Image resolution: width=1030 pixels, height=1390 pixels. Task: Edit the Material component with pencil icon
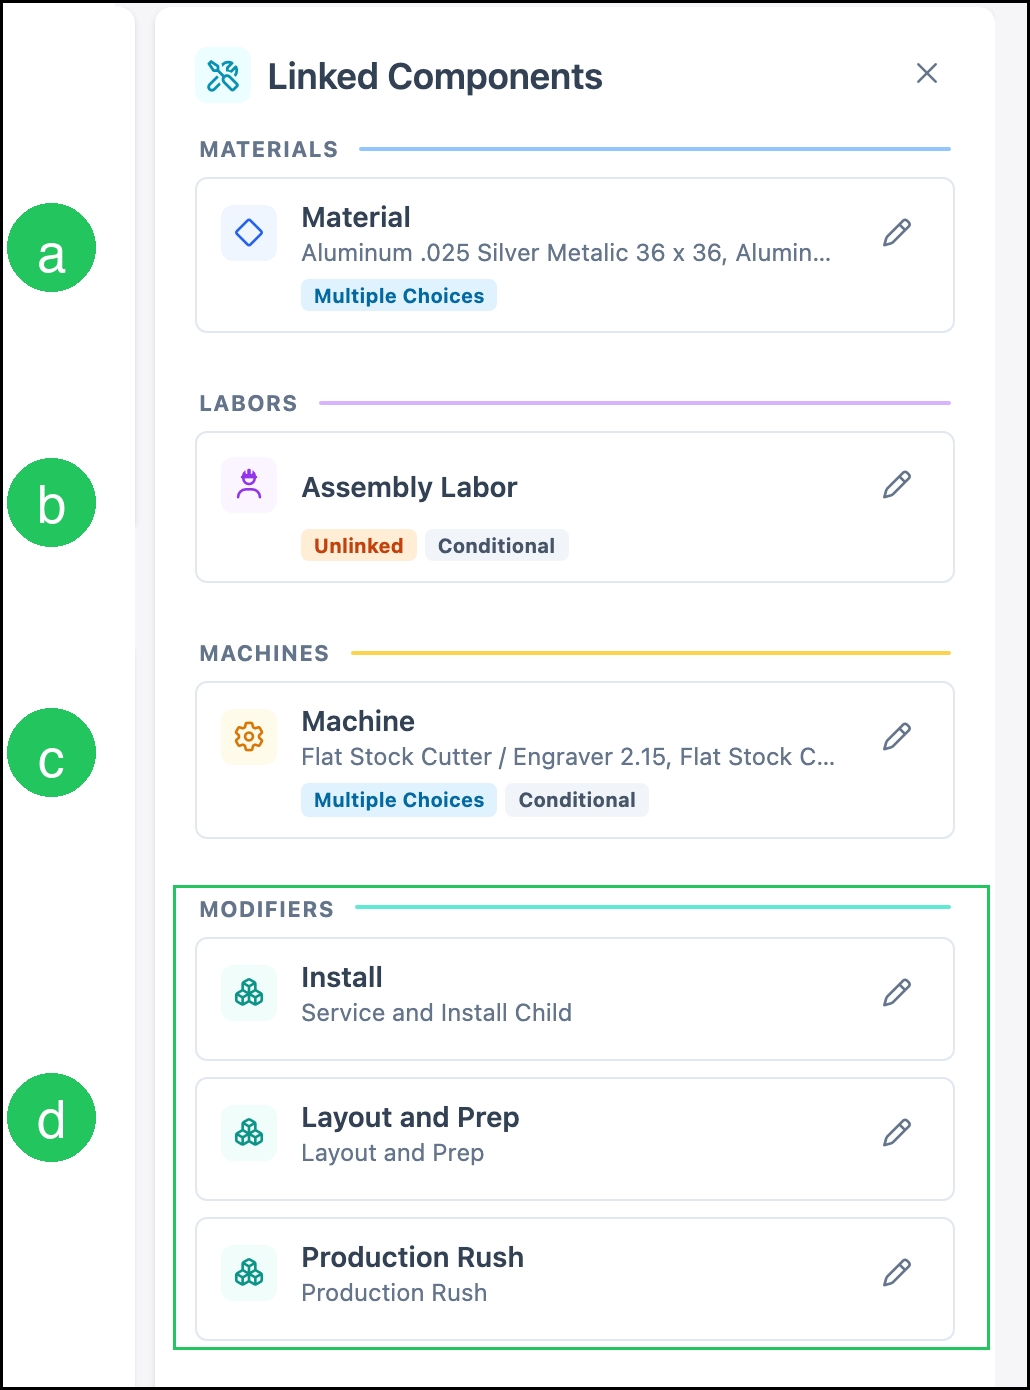(x=897, y=232)
